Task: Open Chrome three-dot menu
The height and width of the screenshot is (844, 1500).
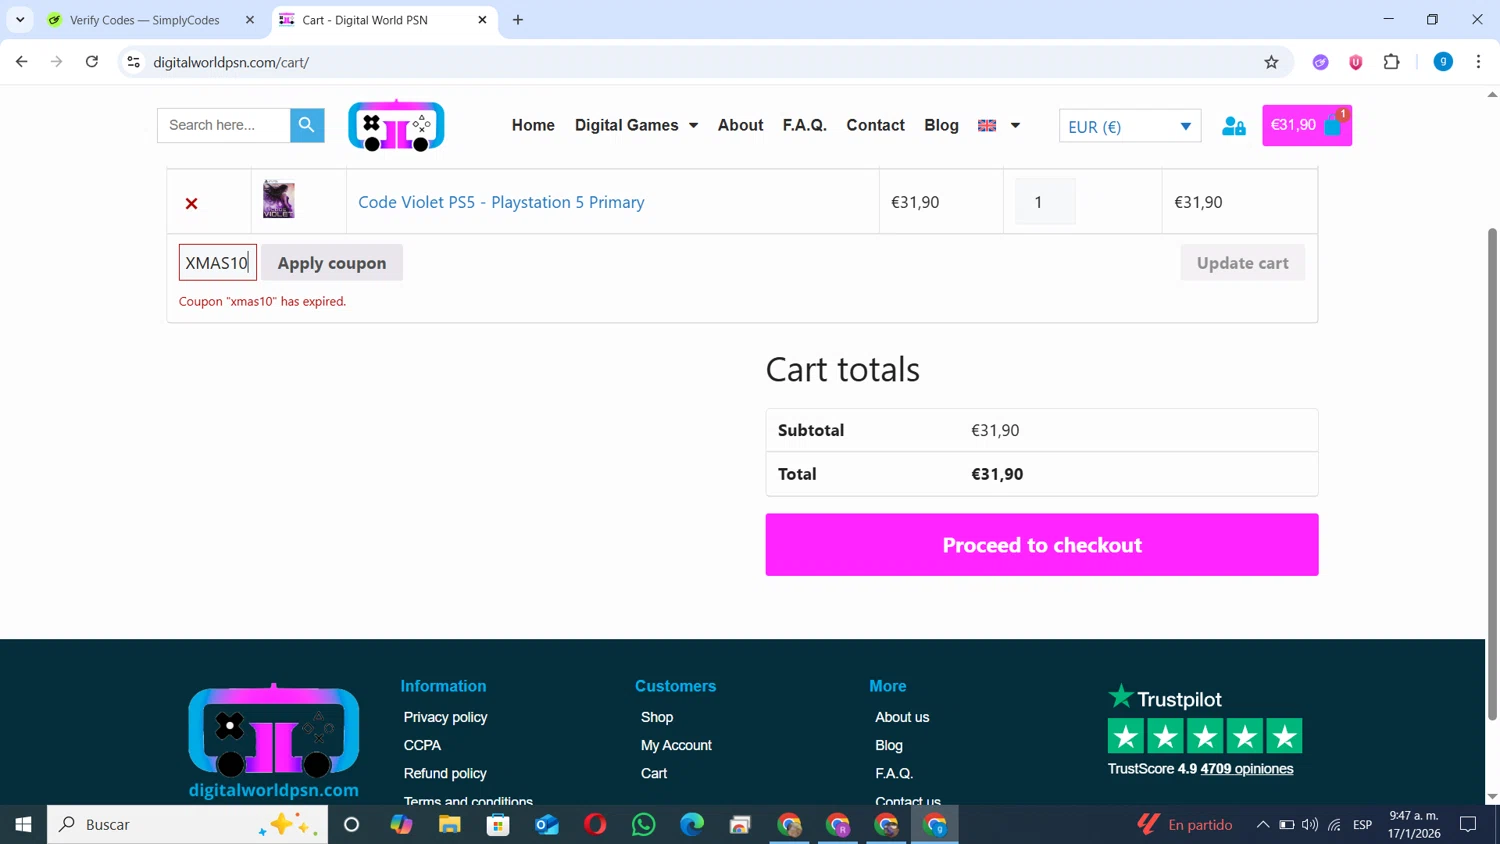Action: 1478,62
